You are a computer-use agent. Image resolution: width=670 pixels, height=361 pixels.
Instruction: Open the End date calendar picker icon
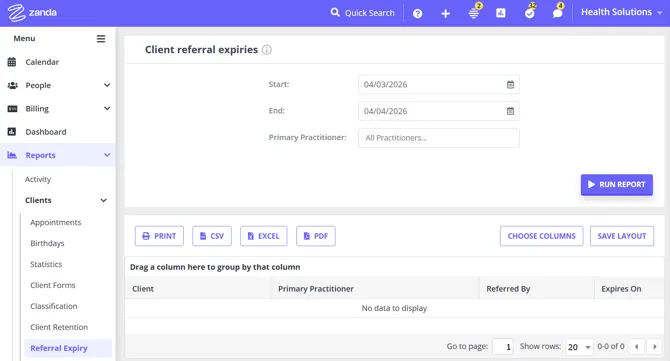[x=510, y=111]
